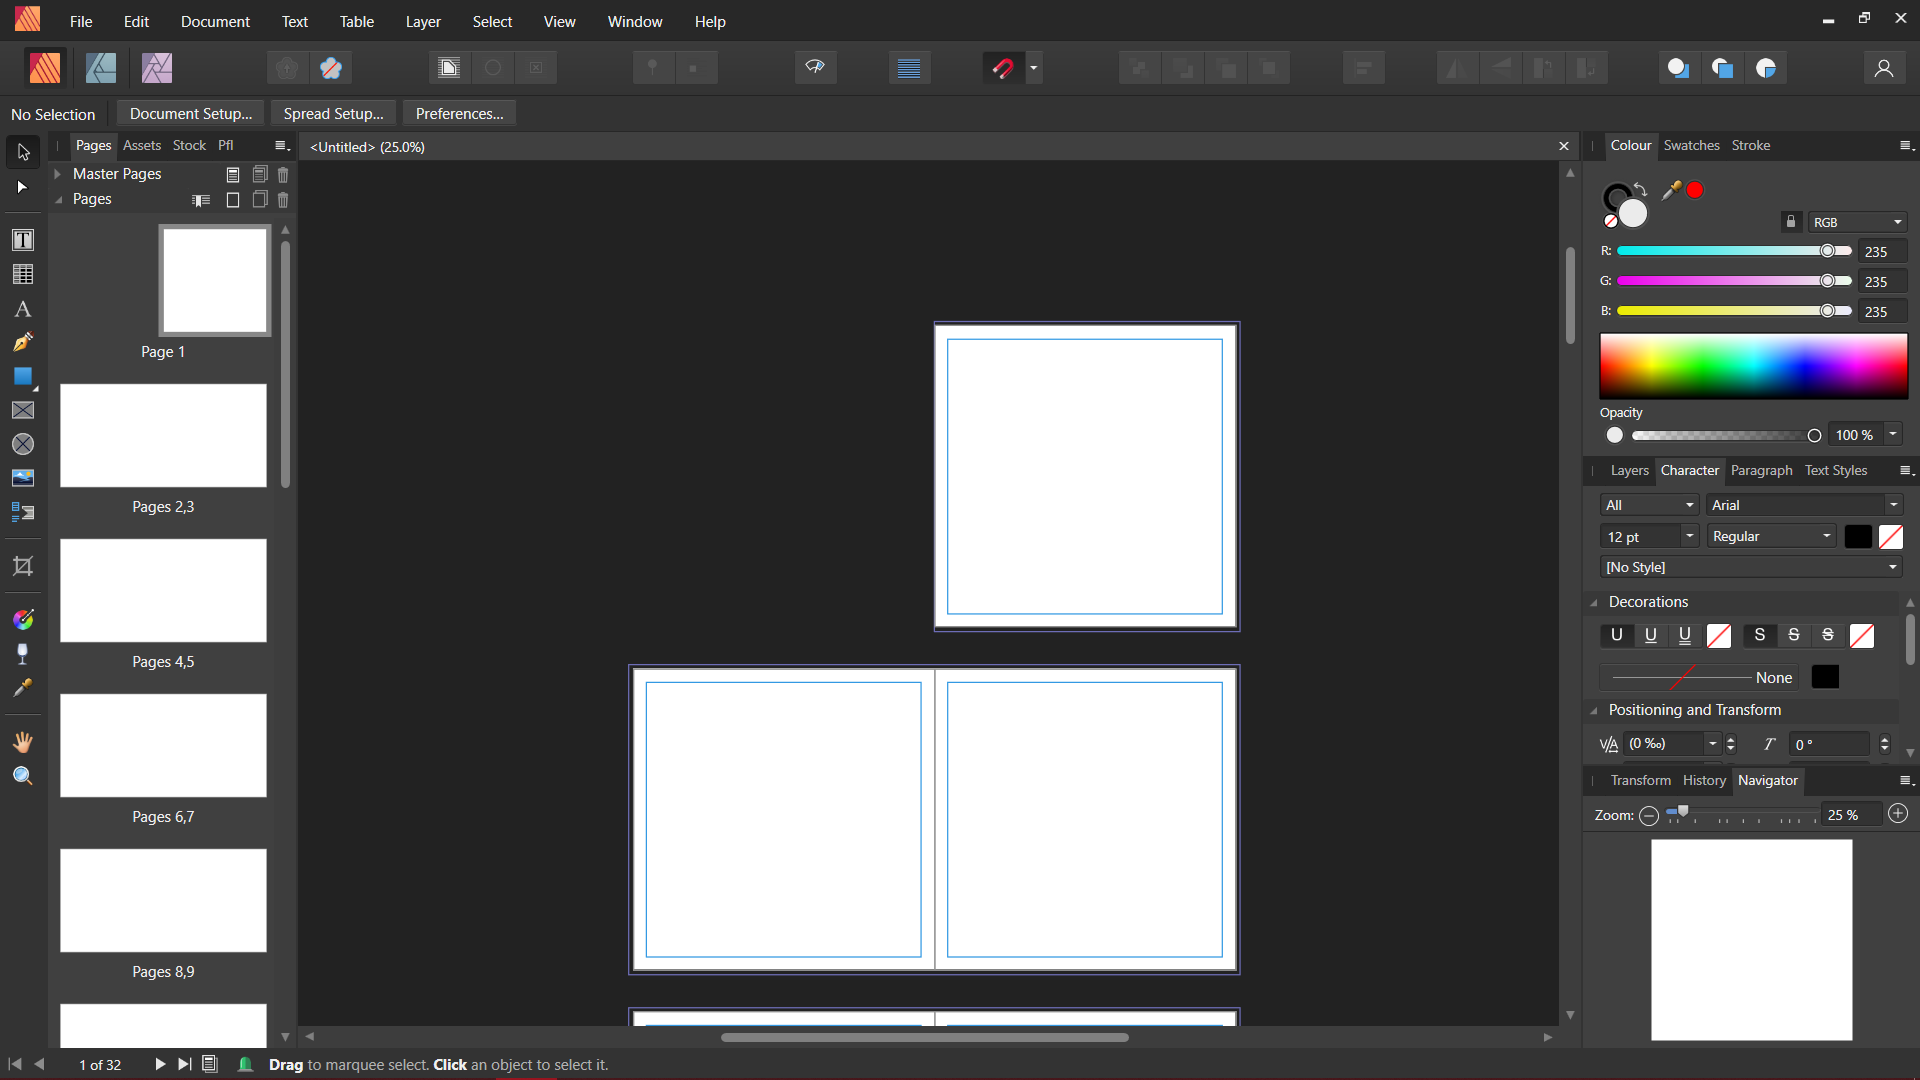Switch to the Swatches tab
Image resolution: width=1920 pixels, height=1080 pixels.
(x=1691, y=145)
